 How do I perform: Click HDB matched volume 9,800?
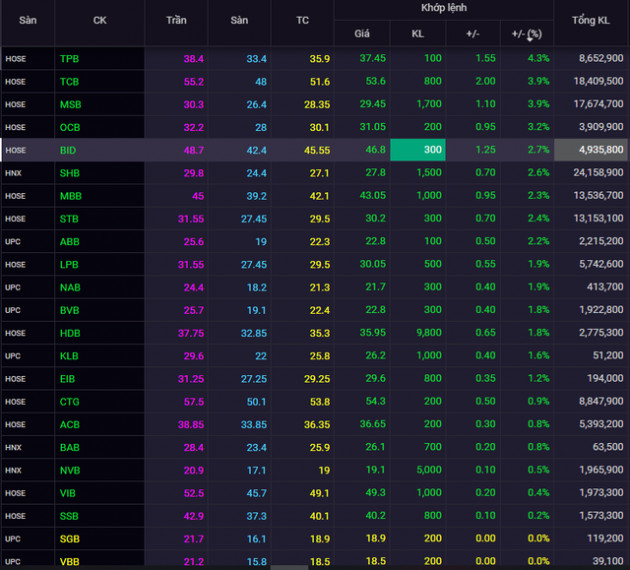click(429, 333)
